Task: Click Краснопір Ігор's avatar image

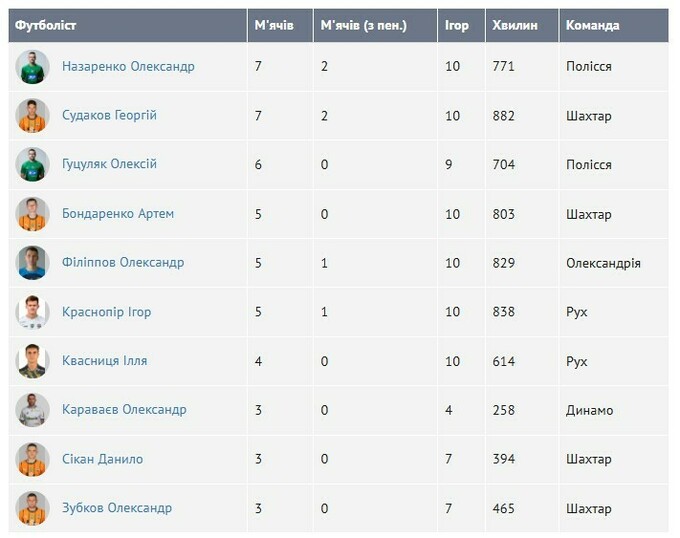Action: (32, 312)
